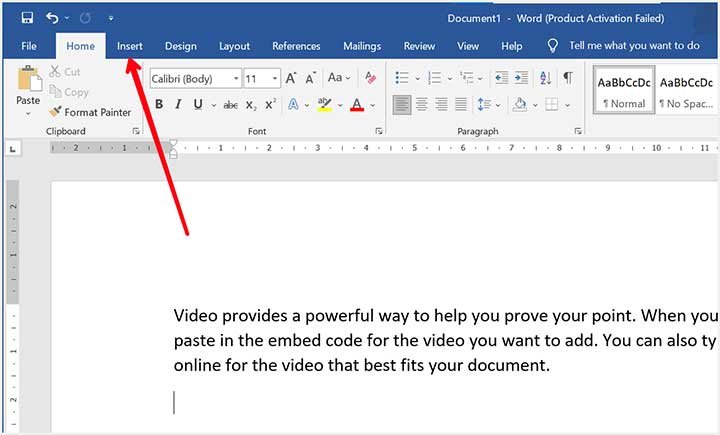Open the Undo history dropdown arrow
Viewport: 720px width, 435px height.
pyautogui.click(x=67, y=18)
